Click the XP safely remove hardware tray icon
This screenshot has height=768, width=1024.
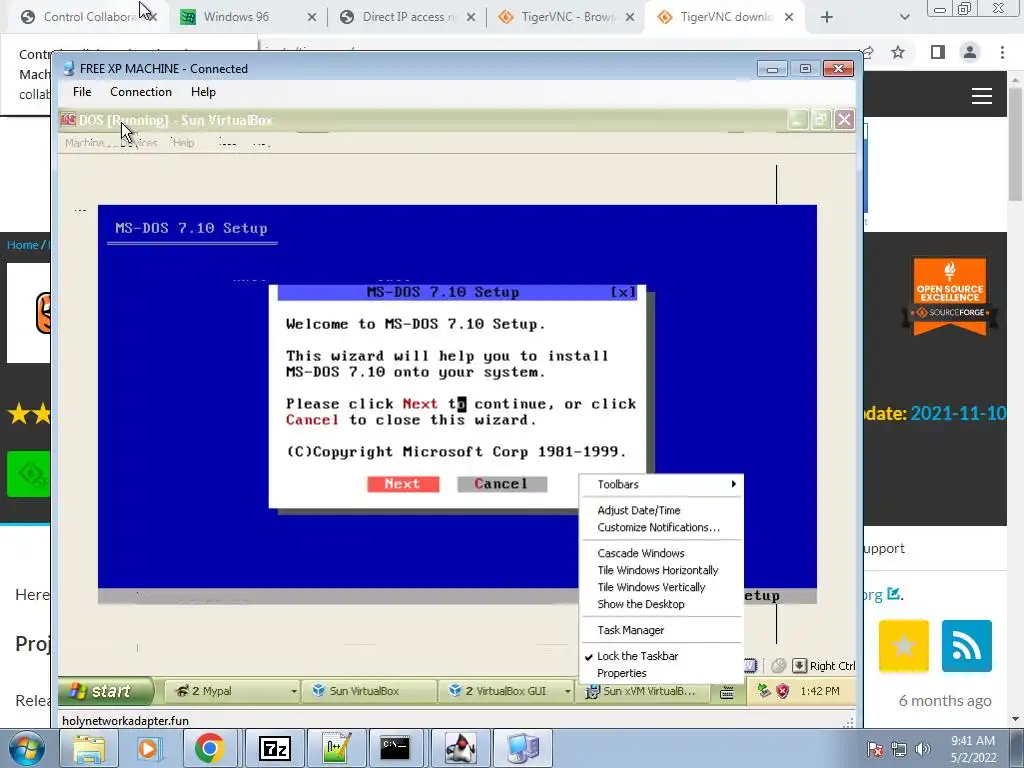click(763, 691)
